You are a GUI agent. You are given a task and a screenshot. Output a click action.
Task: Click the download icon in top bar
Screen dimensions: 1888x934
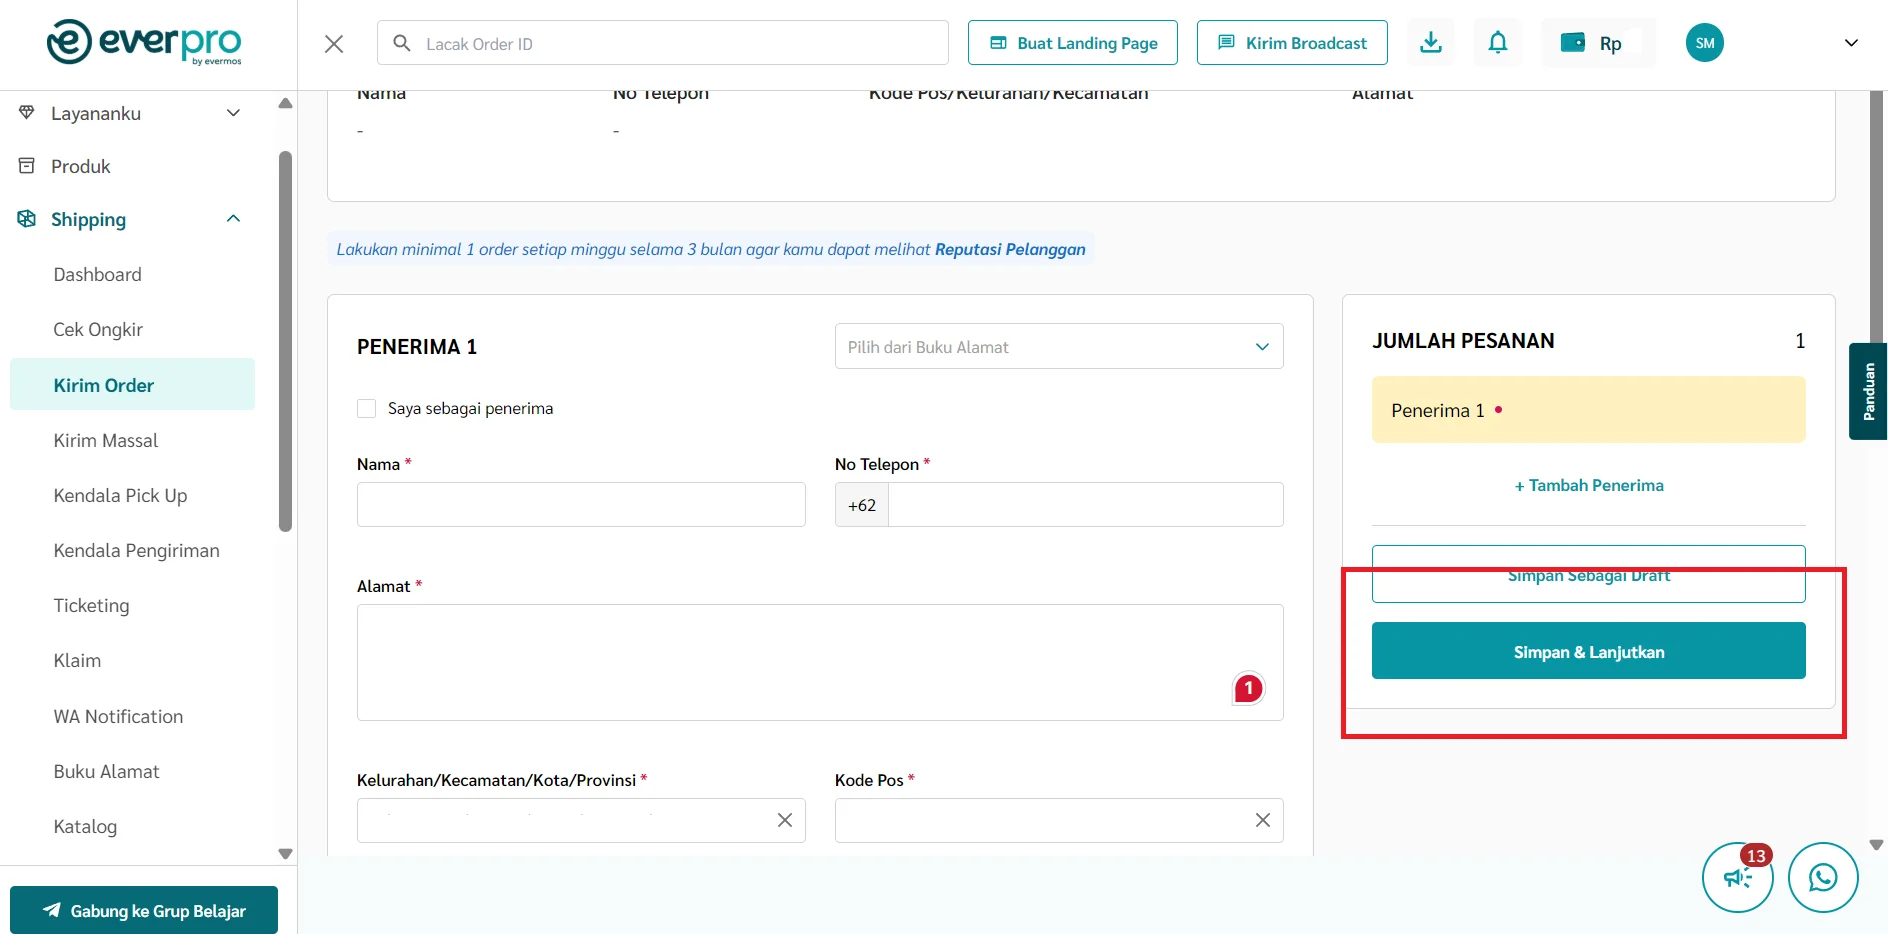click(x=1431, y=43)
